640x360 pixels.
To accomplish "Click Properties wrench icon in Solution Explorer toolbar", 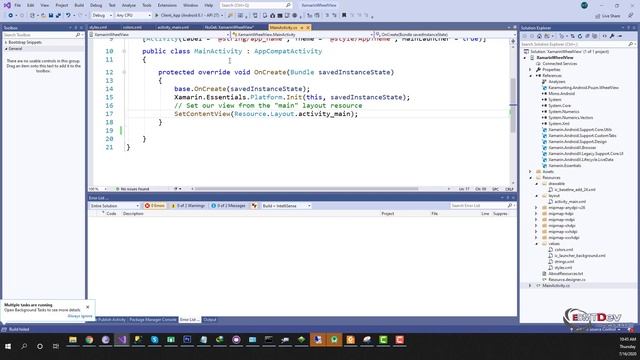I will (x=612, y=36).
